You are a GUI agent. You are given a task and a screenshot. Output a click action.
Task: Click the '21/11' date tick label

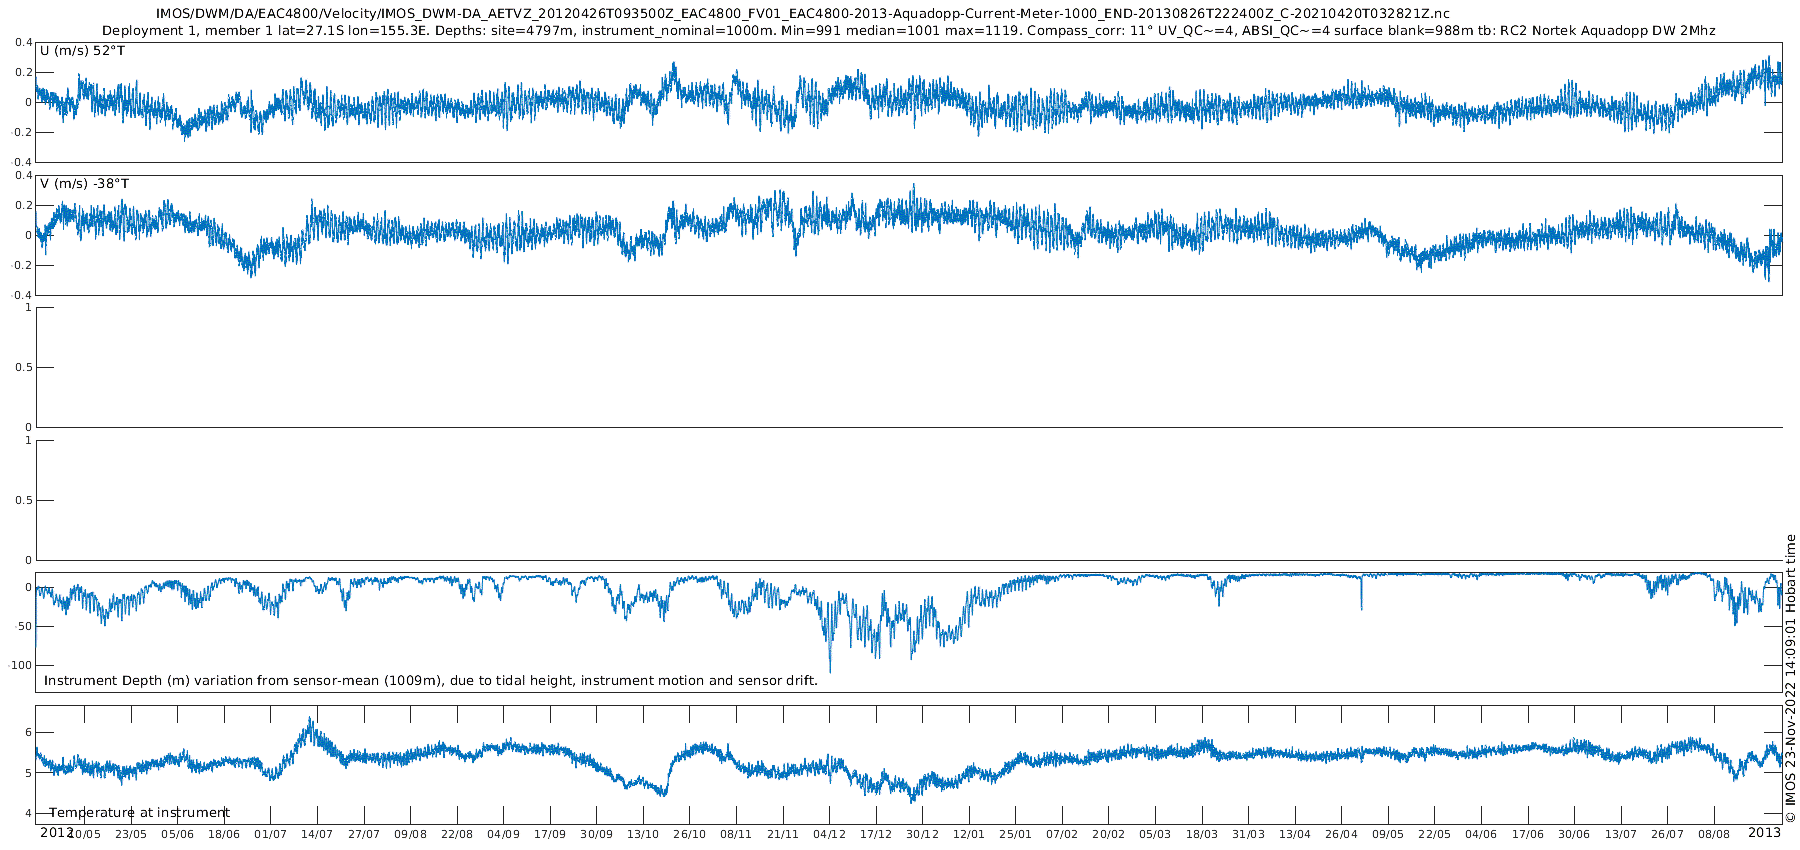click(783, 834)
